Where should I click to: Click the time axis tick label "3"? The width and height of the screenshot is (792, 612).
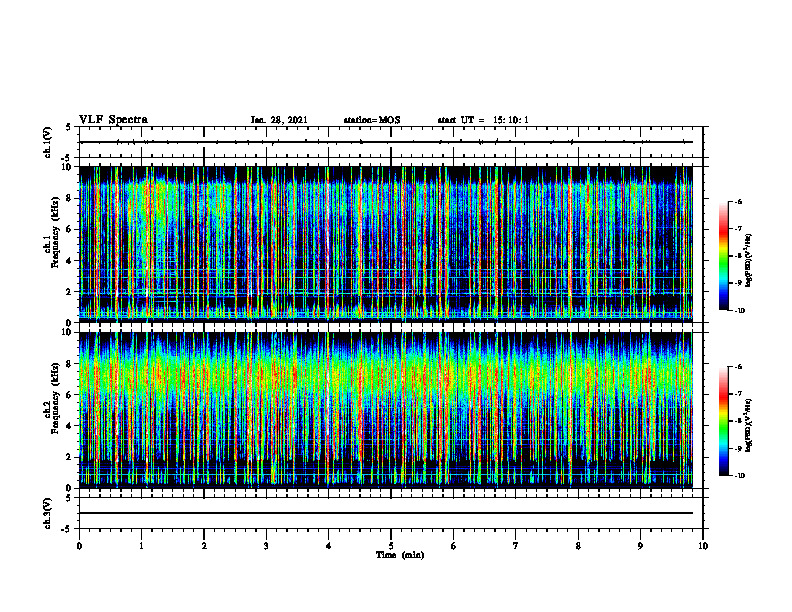coord(266,546)
